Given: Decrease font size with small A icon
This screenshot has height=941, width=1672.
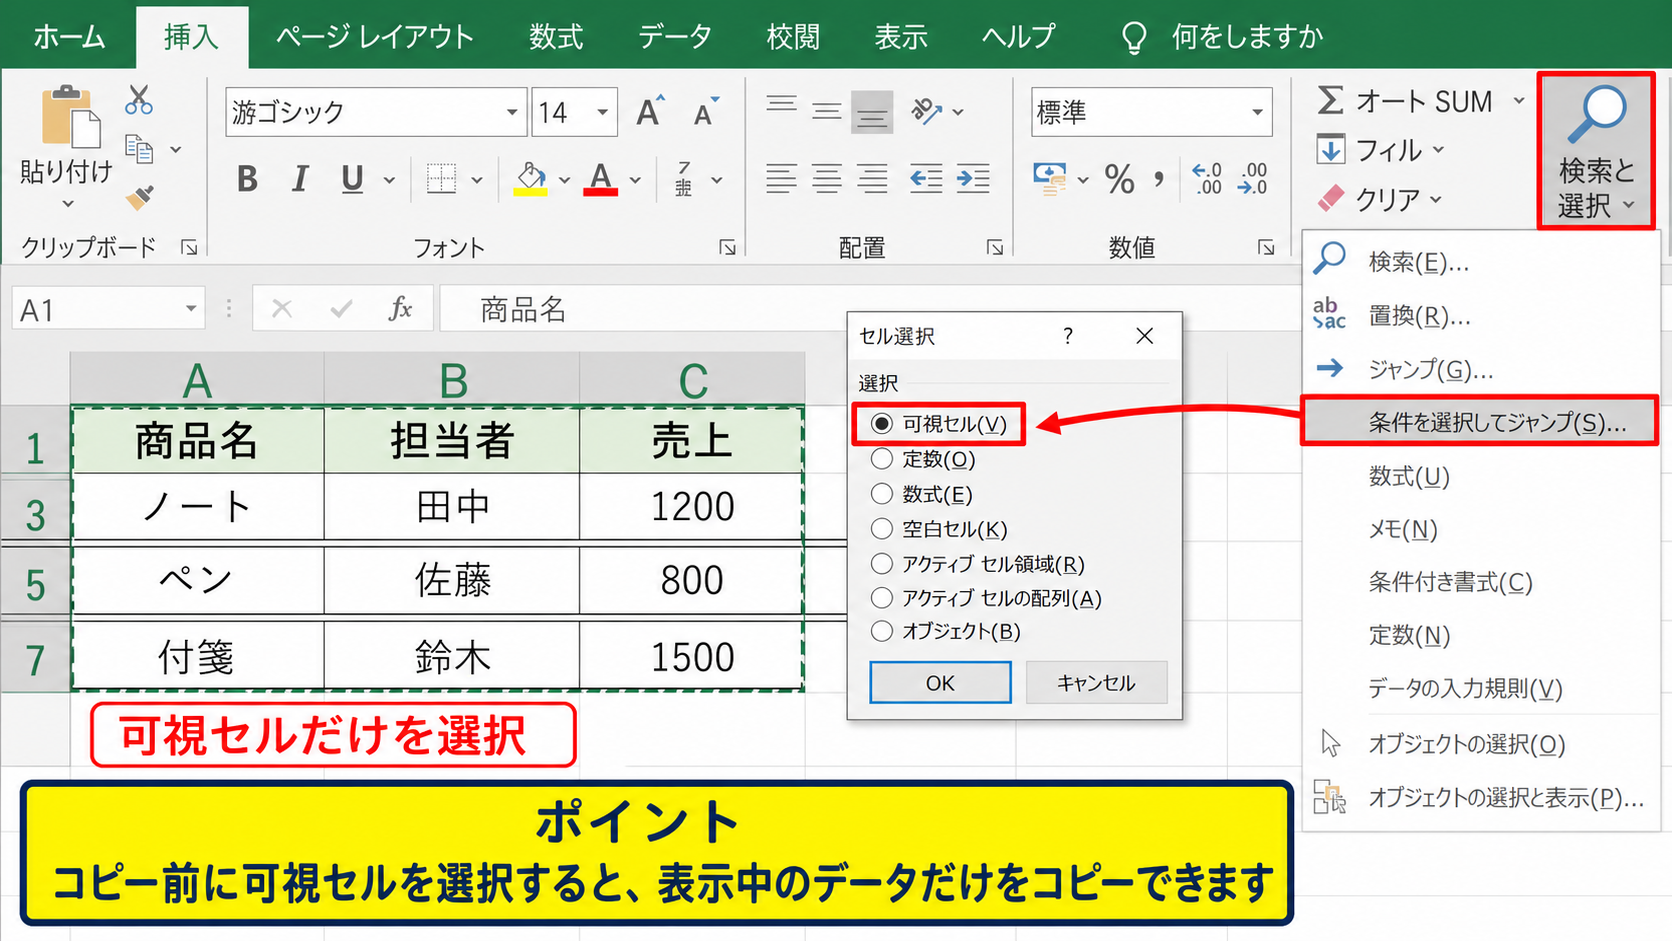Looking at the screenshot, I should pos(706,113).
